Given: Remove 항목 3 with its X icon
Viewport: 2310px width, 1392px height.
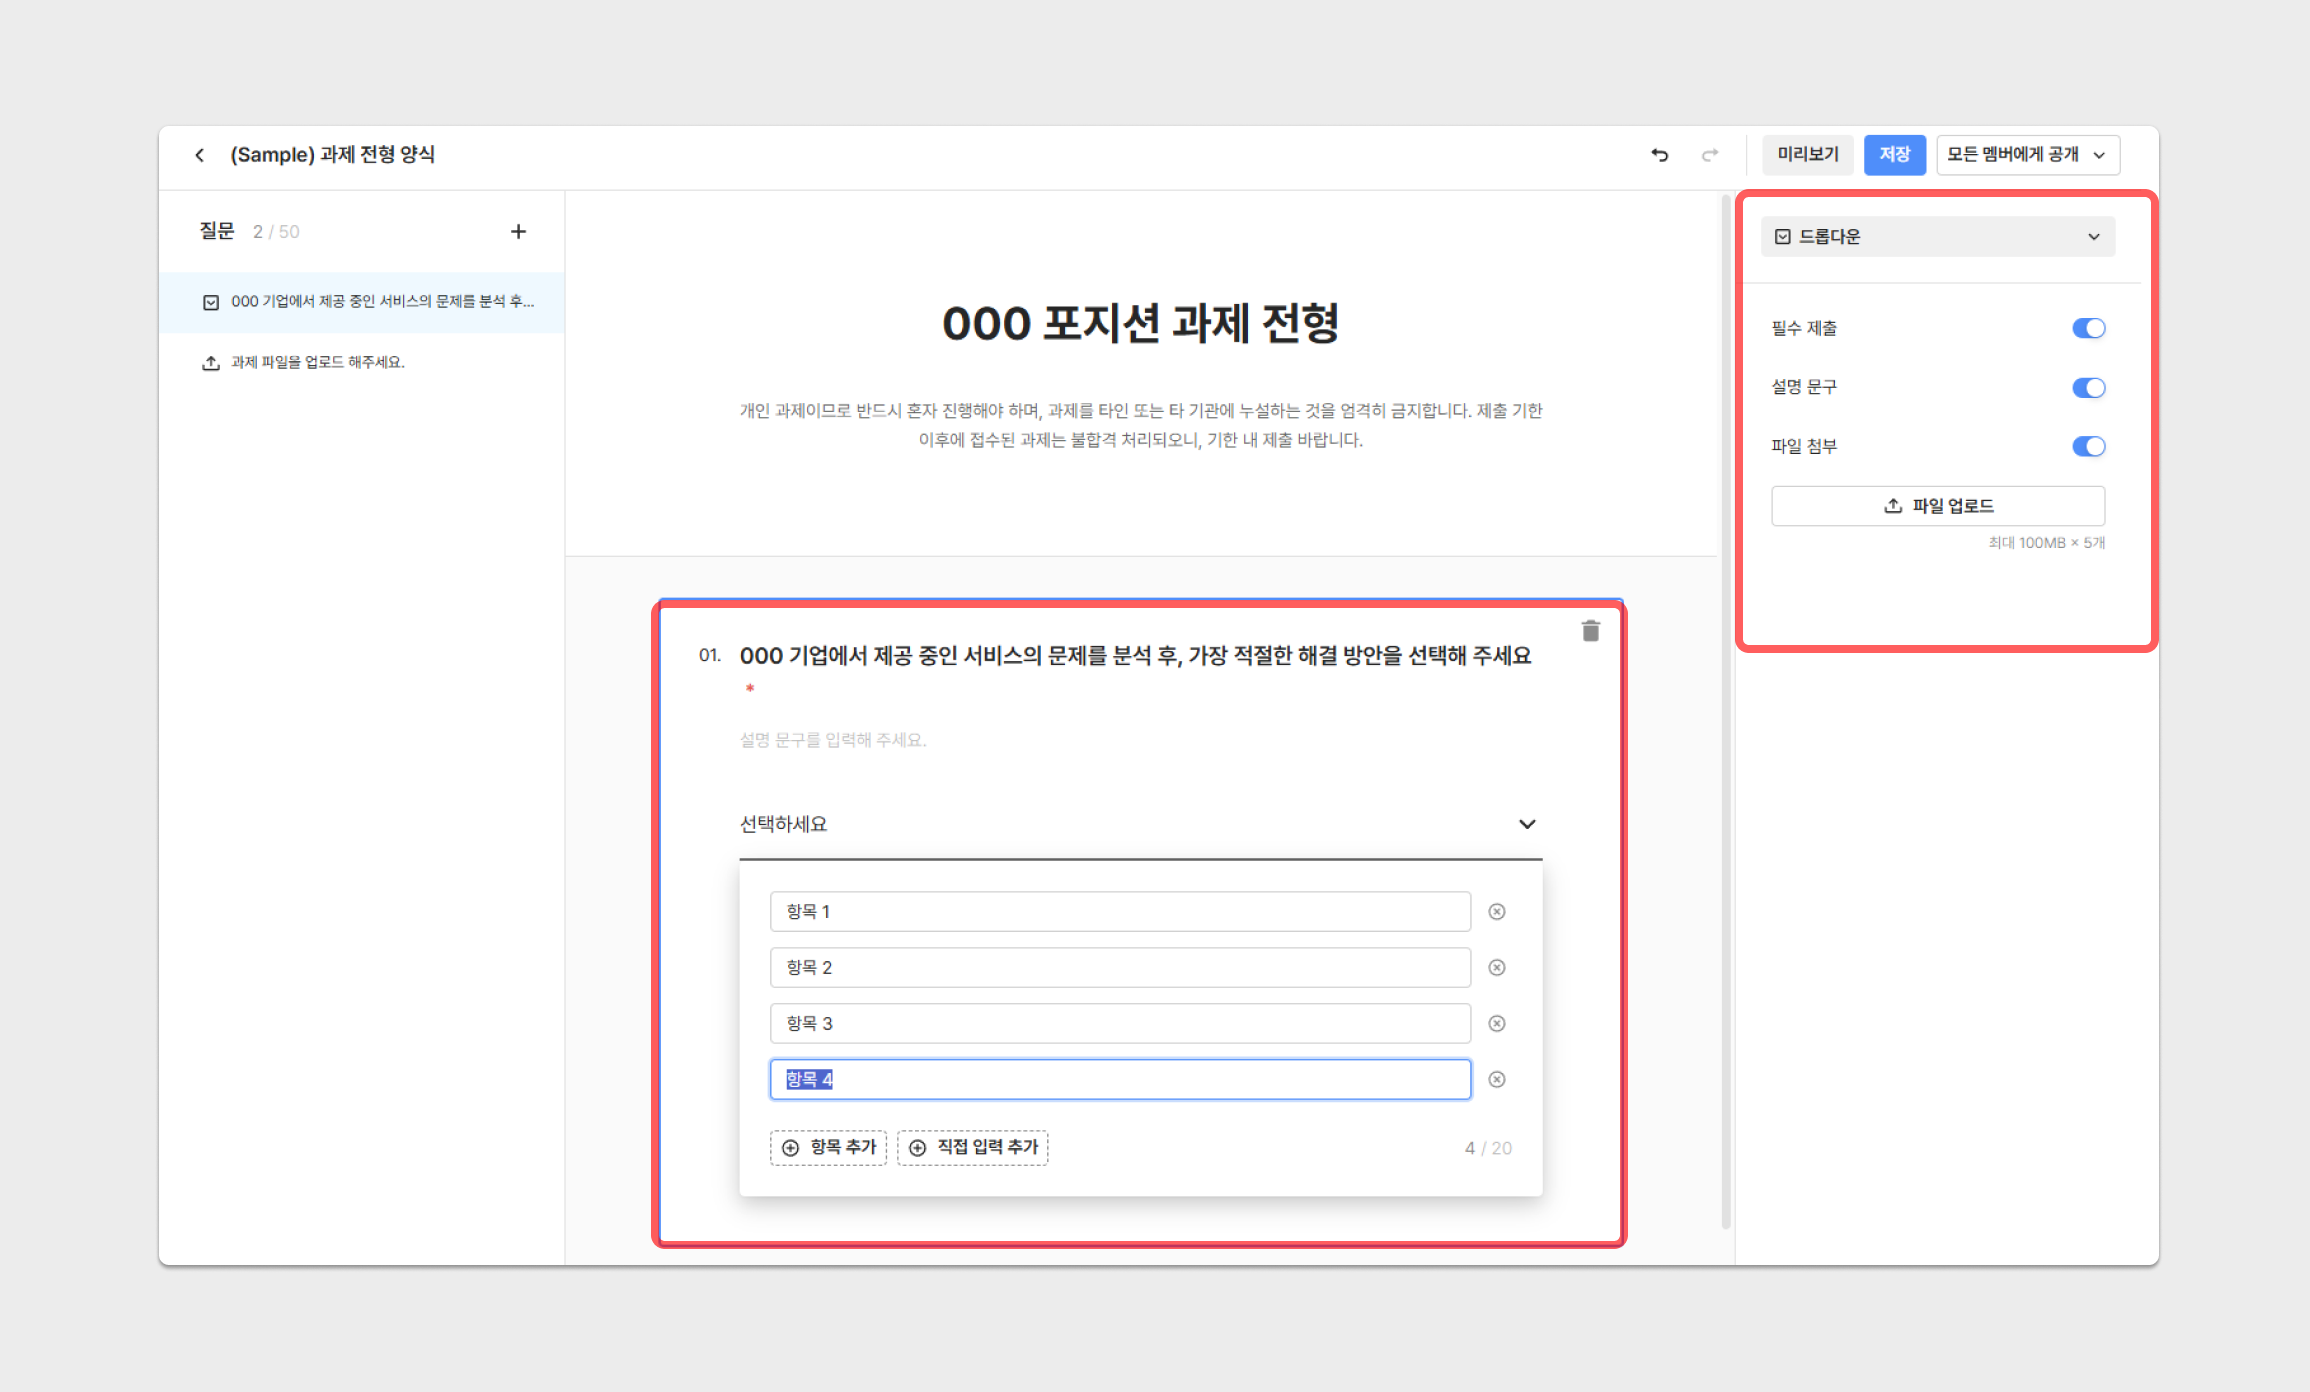Looking at the screenshot, I should coord(1497,1024).
